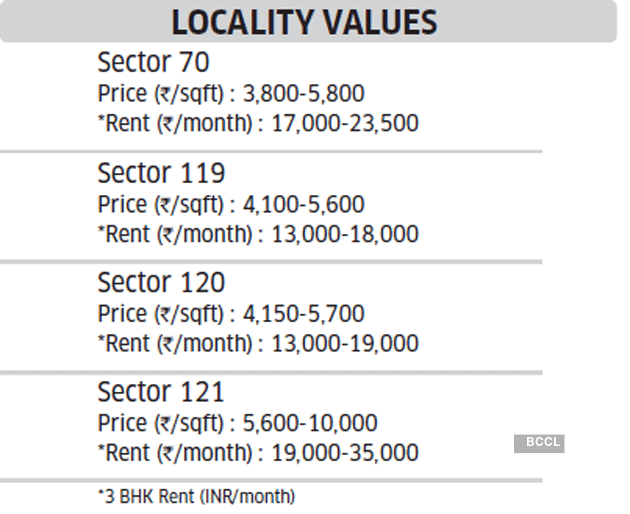The height and width of the screenshot is (514, 630).
Task: Click the 3 BHK Rent footnote
Action: click(x=196, y=496)
